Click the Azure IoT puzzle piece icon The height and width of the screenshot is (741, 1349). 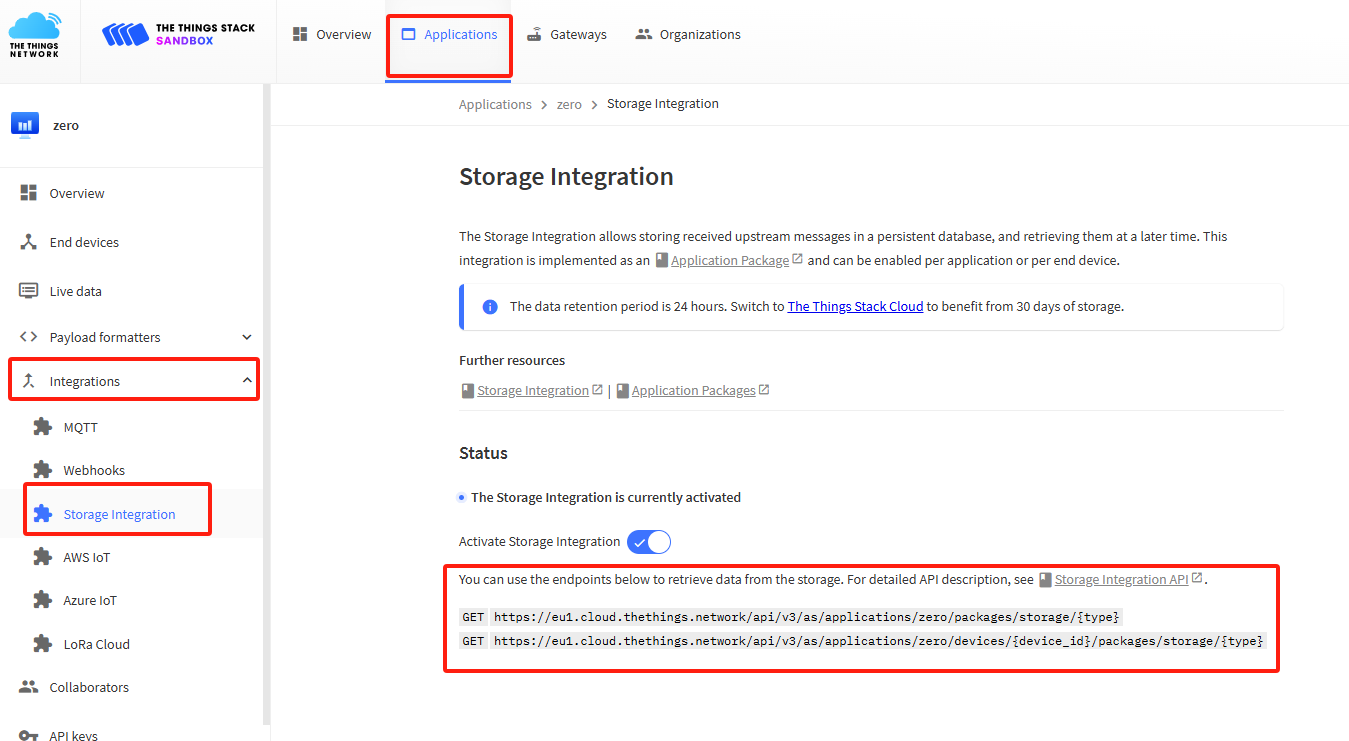coord(42,600)
